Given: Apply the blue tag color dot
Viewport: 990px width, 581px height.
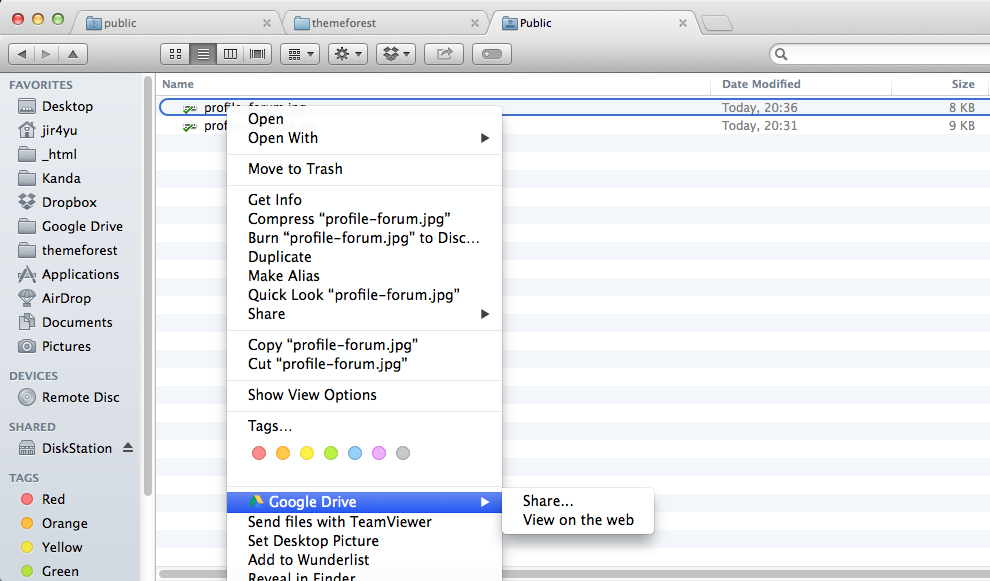Looking at the screenshot, I should 355,453.
